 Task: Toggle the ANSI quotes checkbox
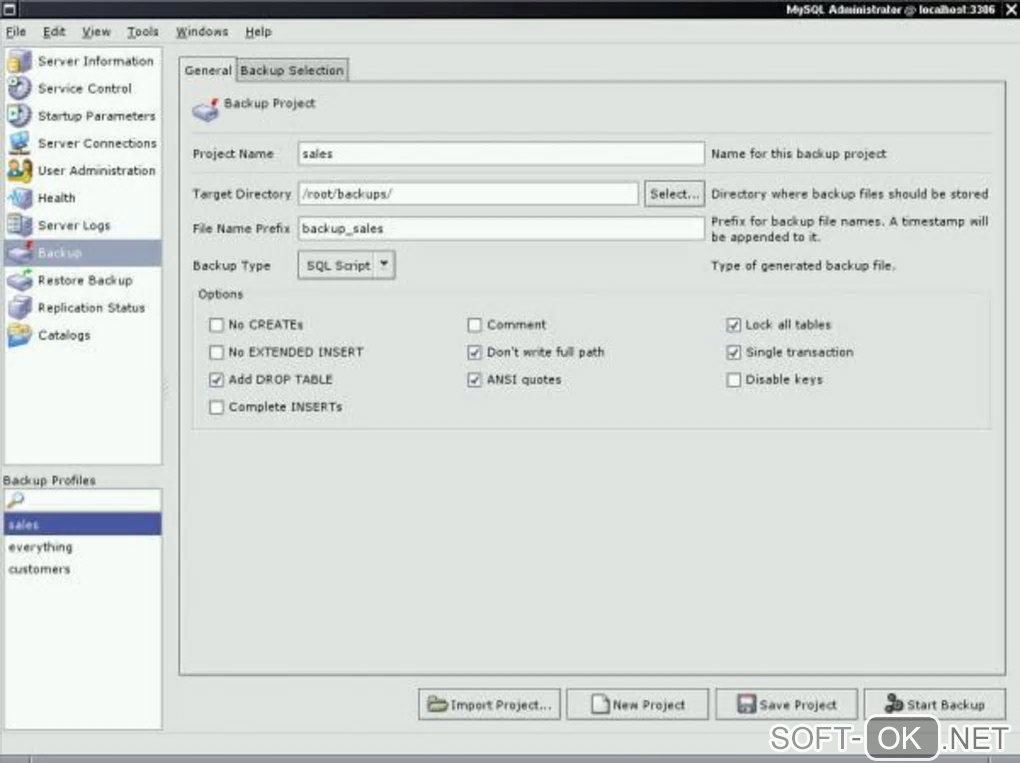[x=474, y=379]
